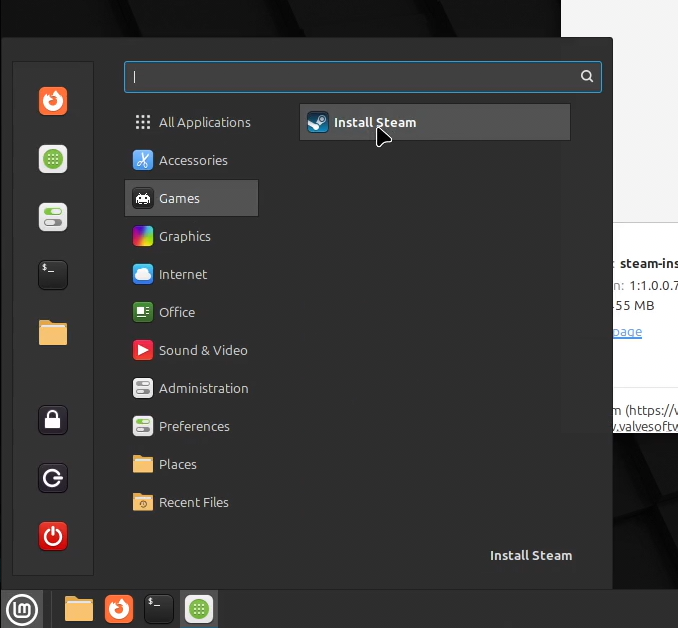
Task: Select the Administration category
Action: pyautogui.click(x=192, y=388)
